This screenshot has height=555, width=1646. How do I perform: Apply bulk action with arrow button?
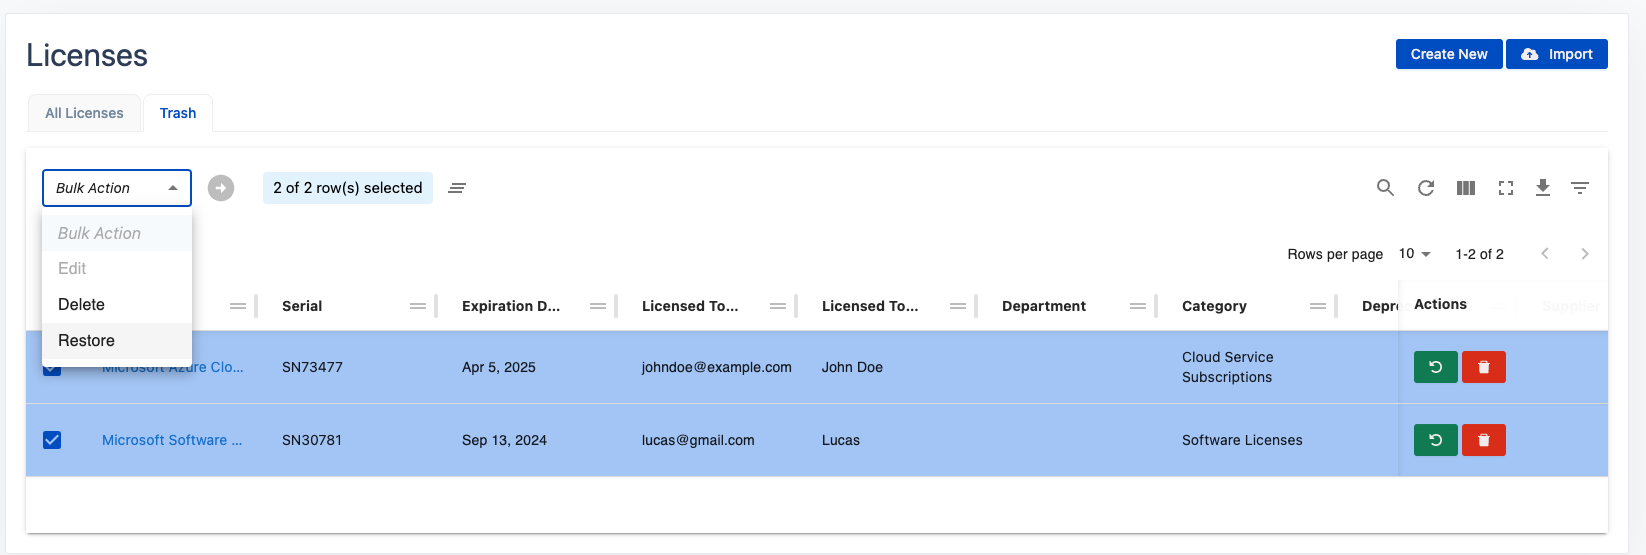(x=221, y=188)
